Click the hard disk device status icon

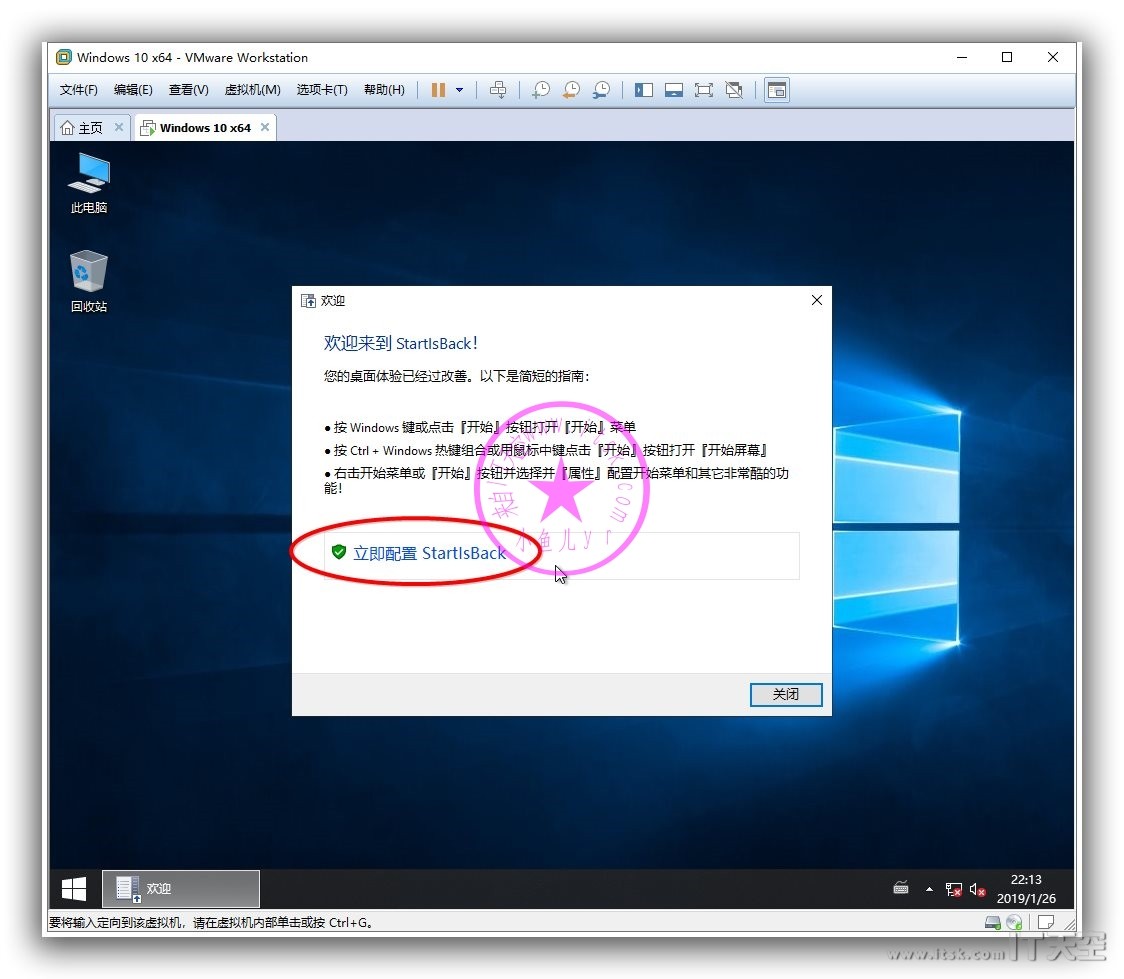[993, 922]
